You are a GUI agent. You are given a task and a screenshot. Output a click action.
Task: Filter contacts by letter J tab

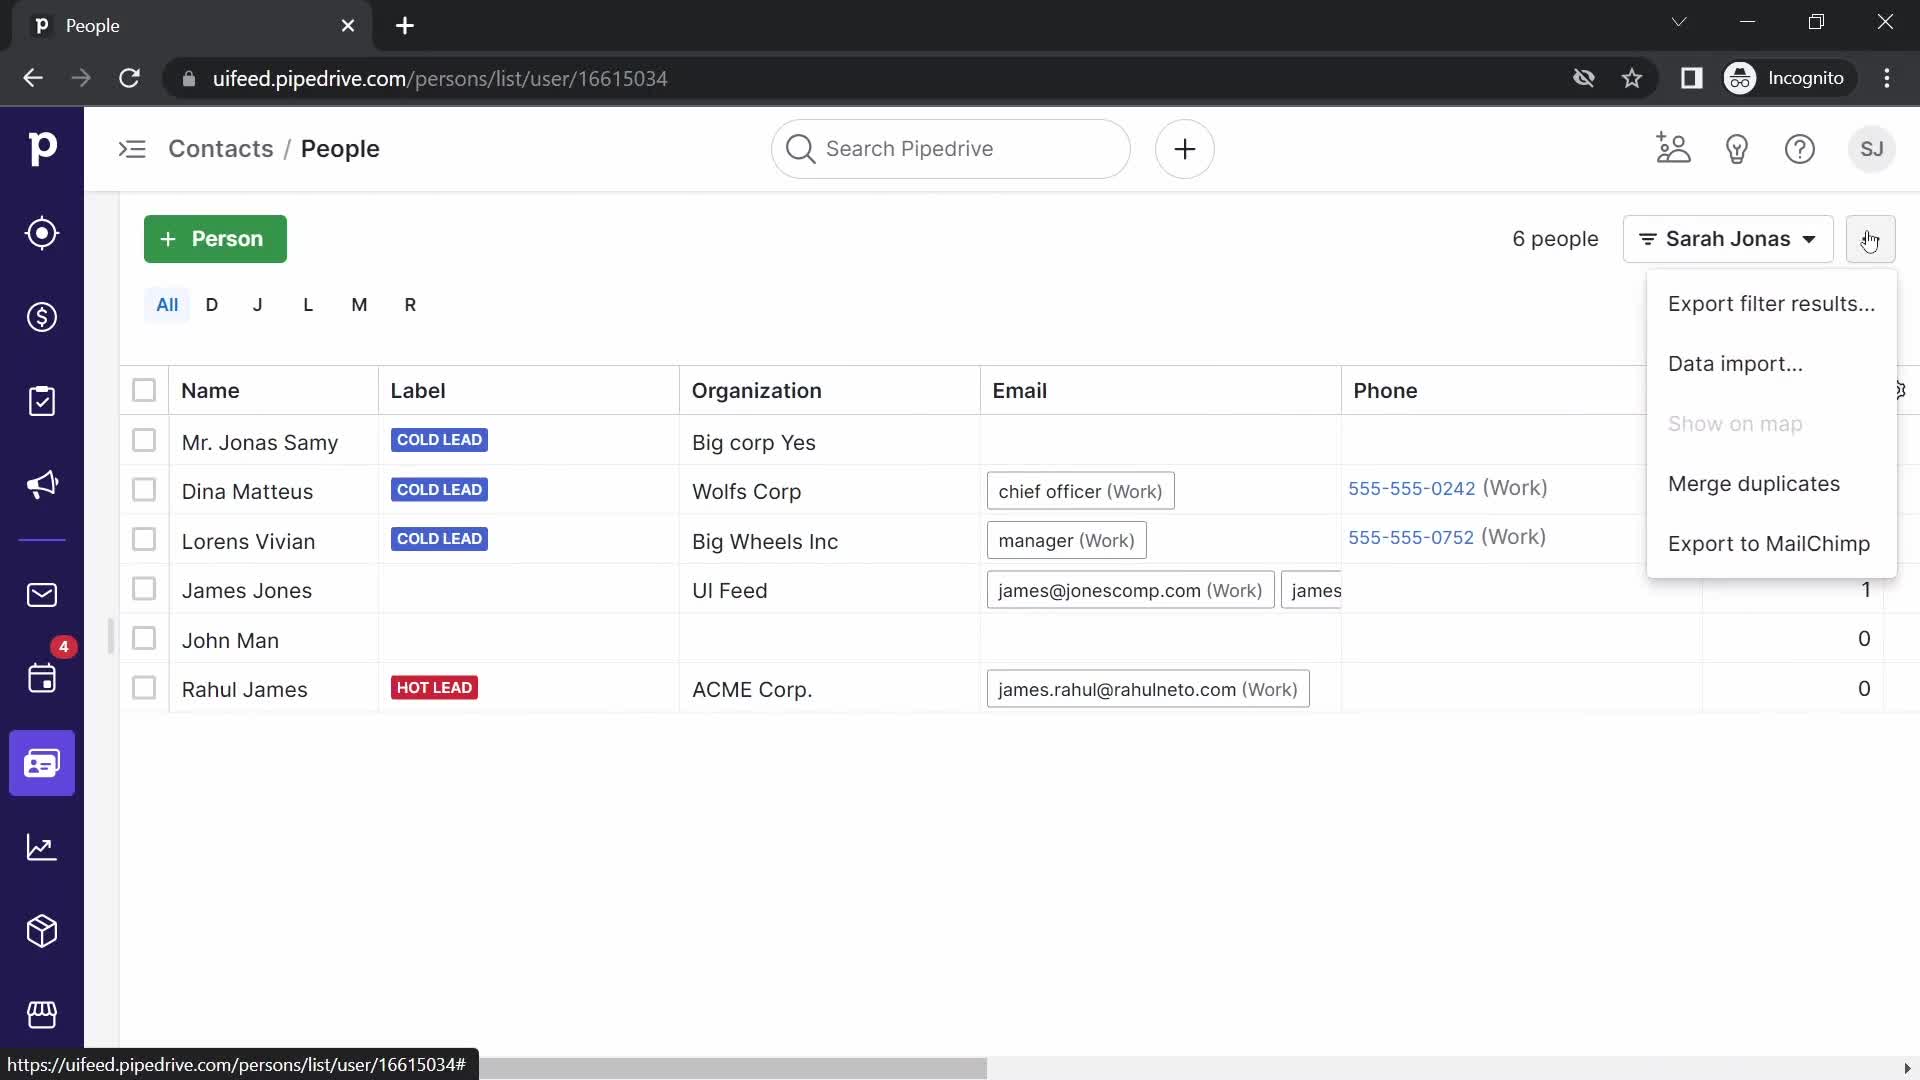(x=258, y=305)
